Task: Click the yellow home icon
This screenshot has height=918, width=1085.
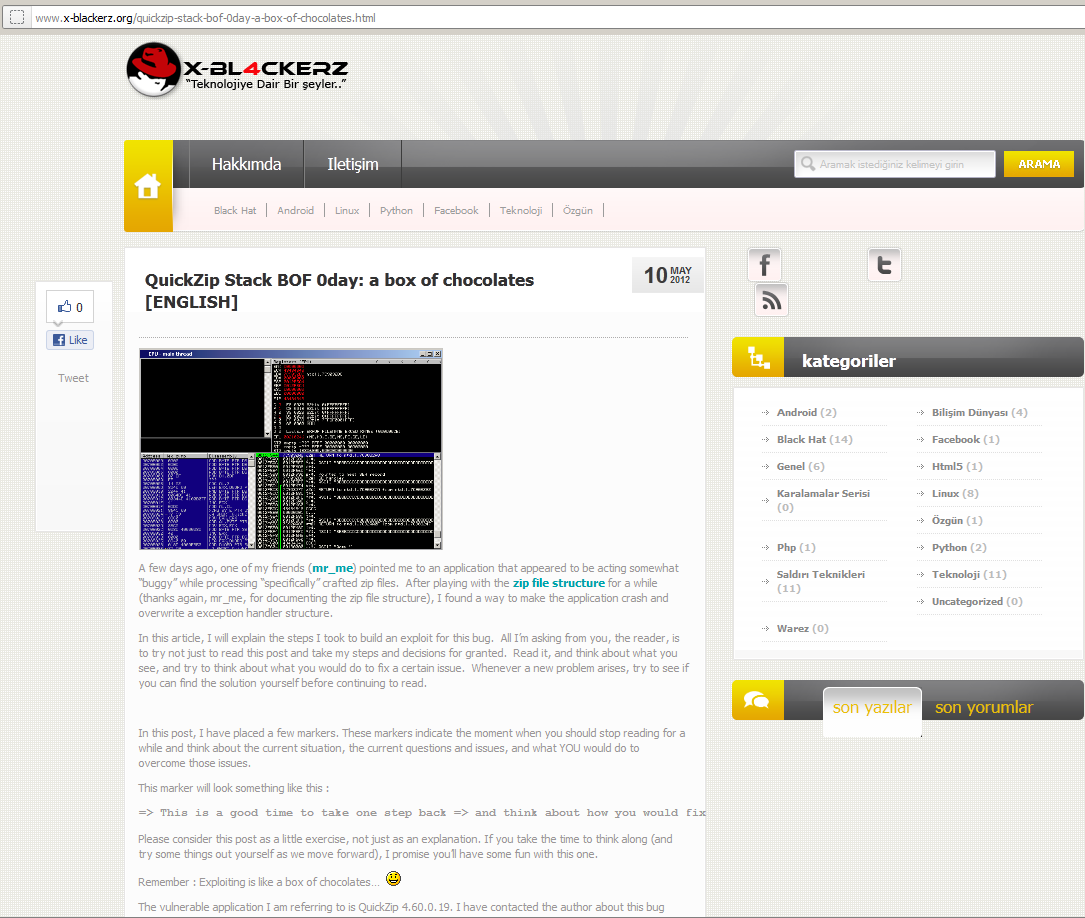Action: tap(148, 187)
